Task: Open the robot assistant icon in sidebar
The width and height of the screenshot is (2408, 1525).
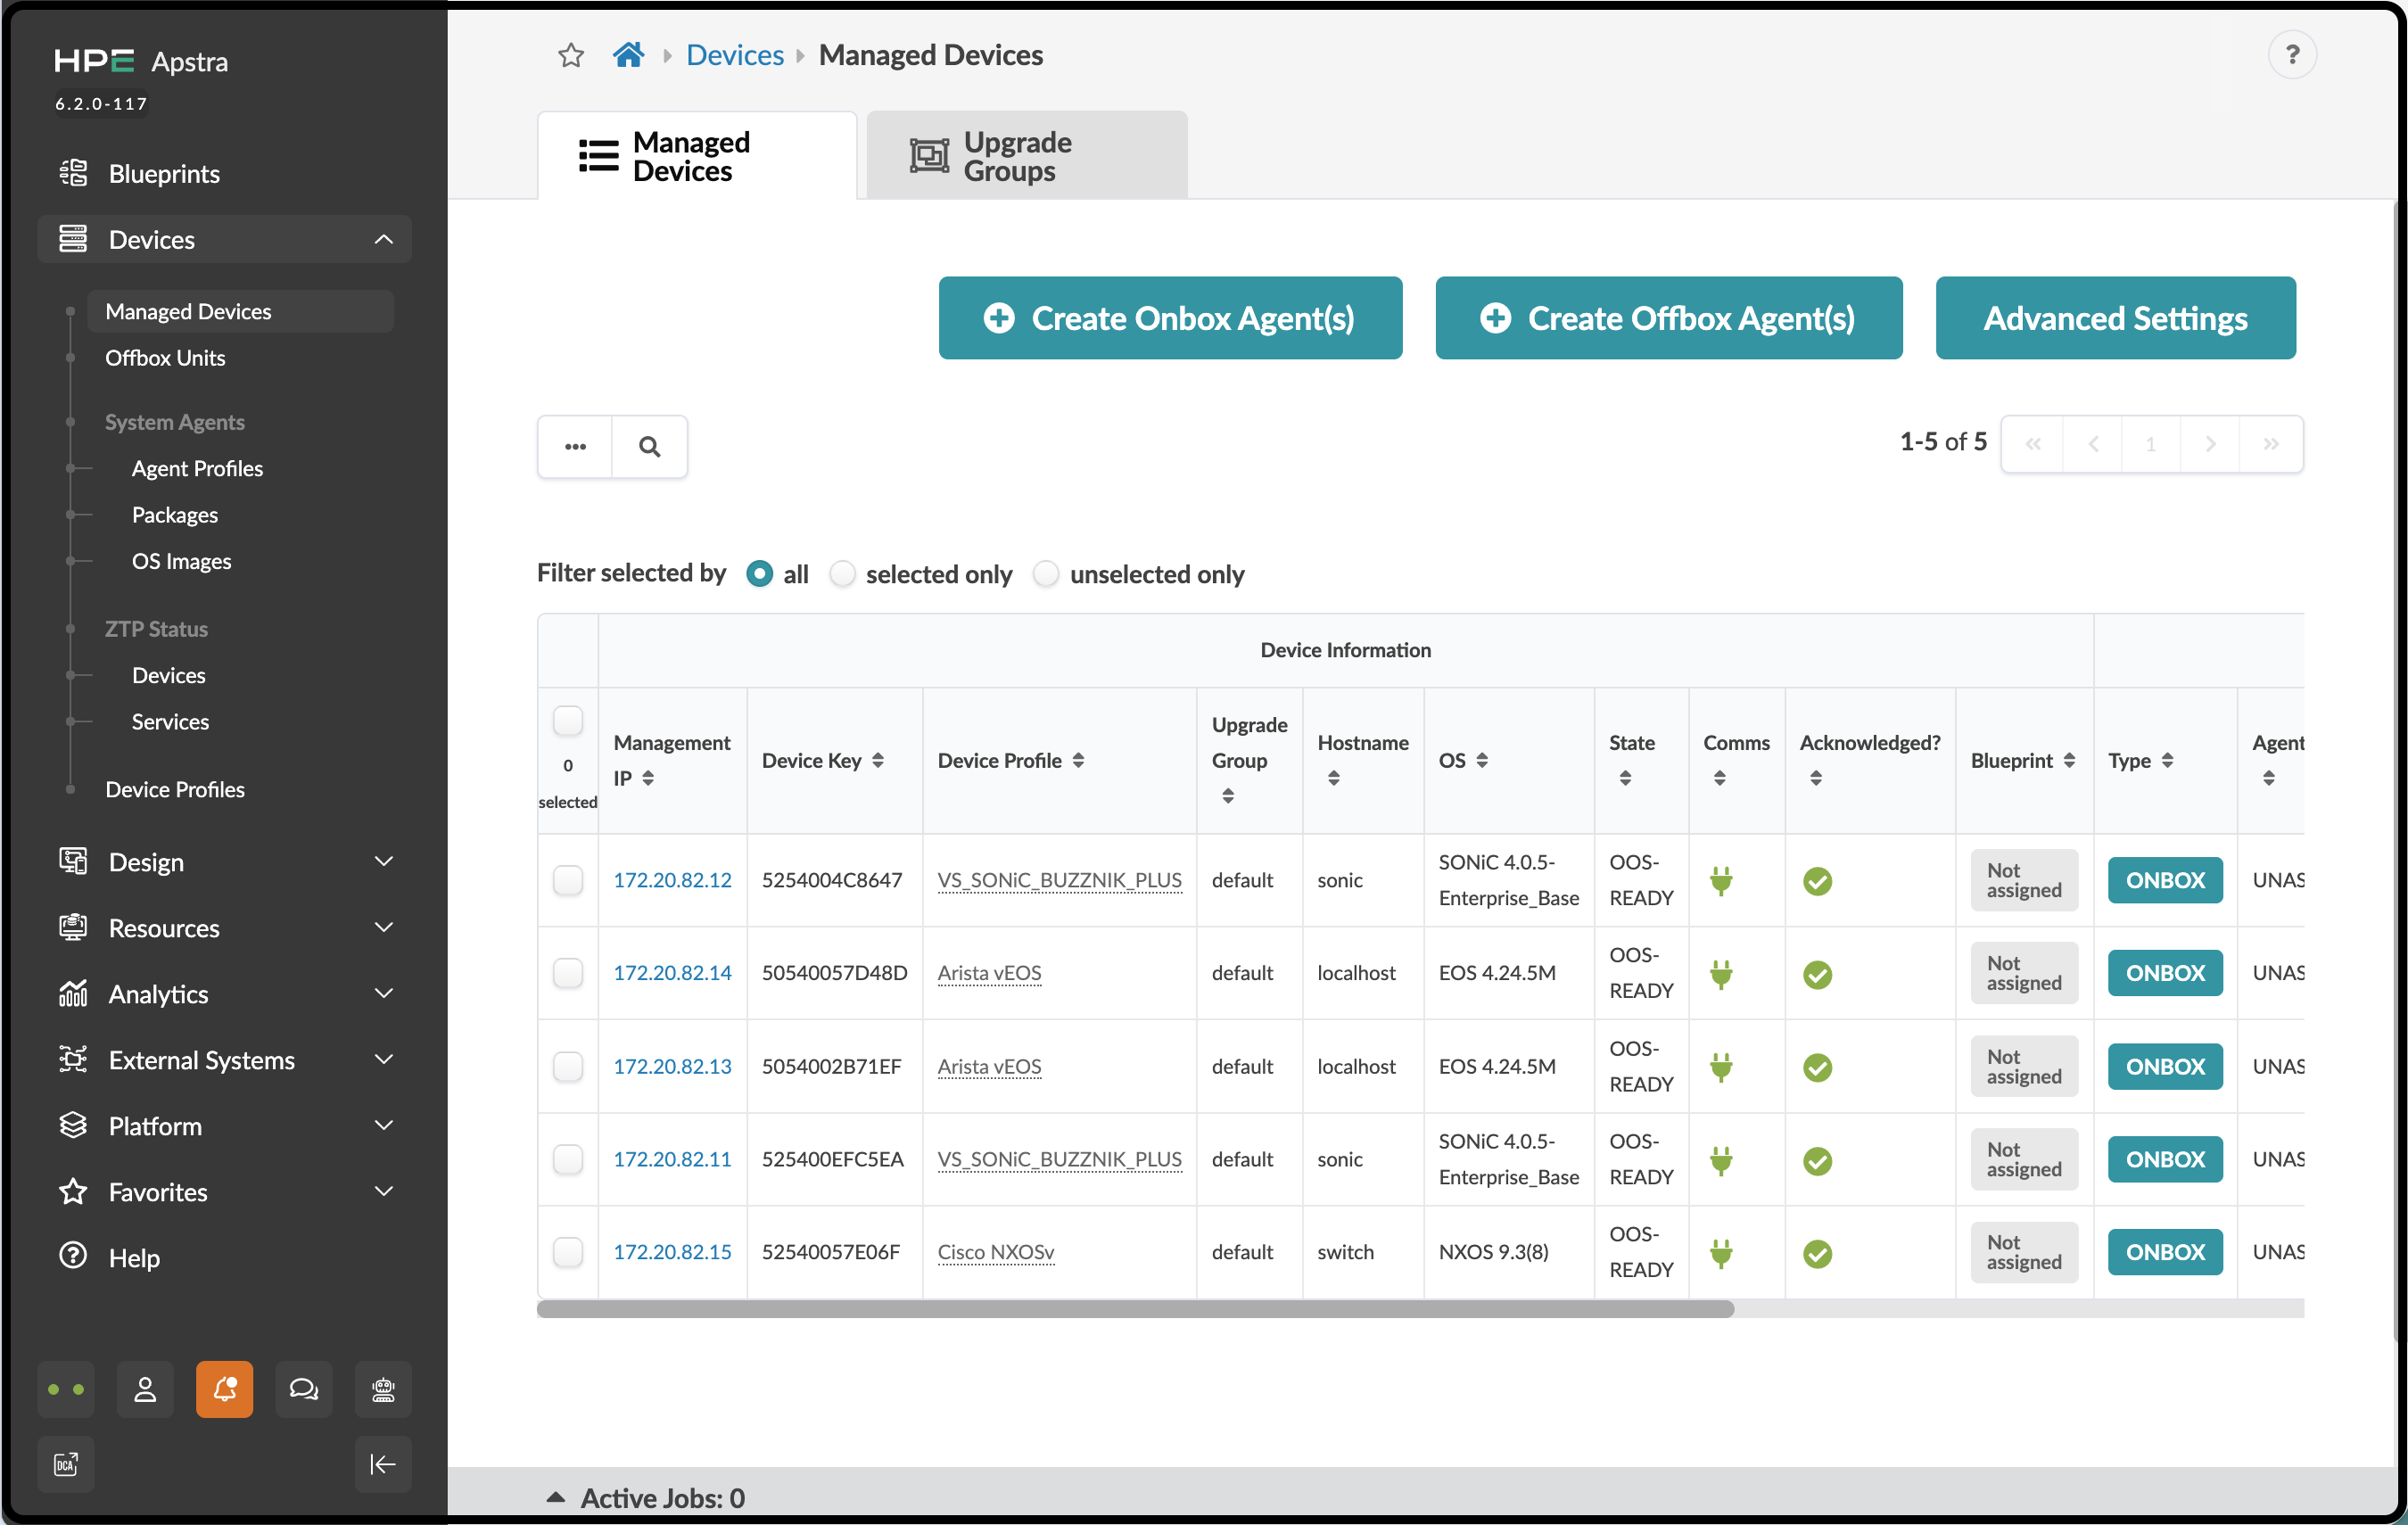Action: pos(383,1388)
